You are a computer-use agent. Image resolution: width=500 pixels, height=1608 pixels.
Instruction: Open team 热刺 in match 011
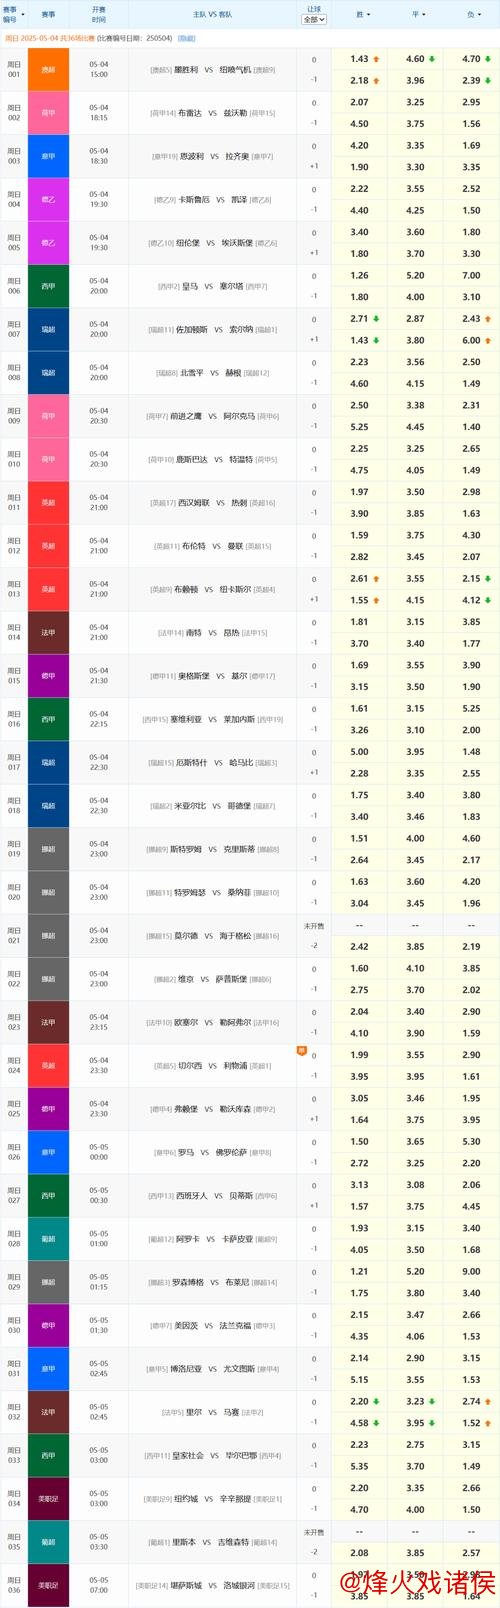coord(239,503)
